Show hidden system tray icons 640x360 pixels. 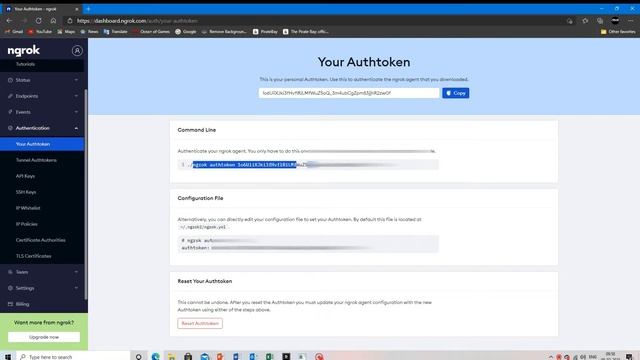pos(550,357)
